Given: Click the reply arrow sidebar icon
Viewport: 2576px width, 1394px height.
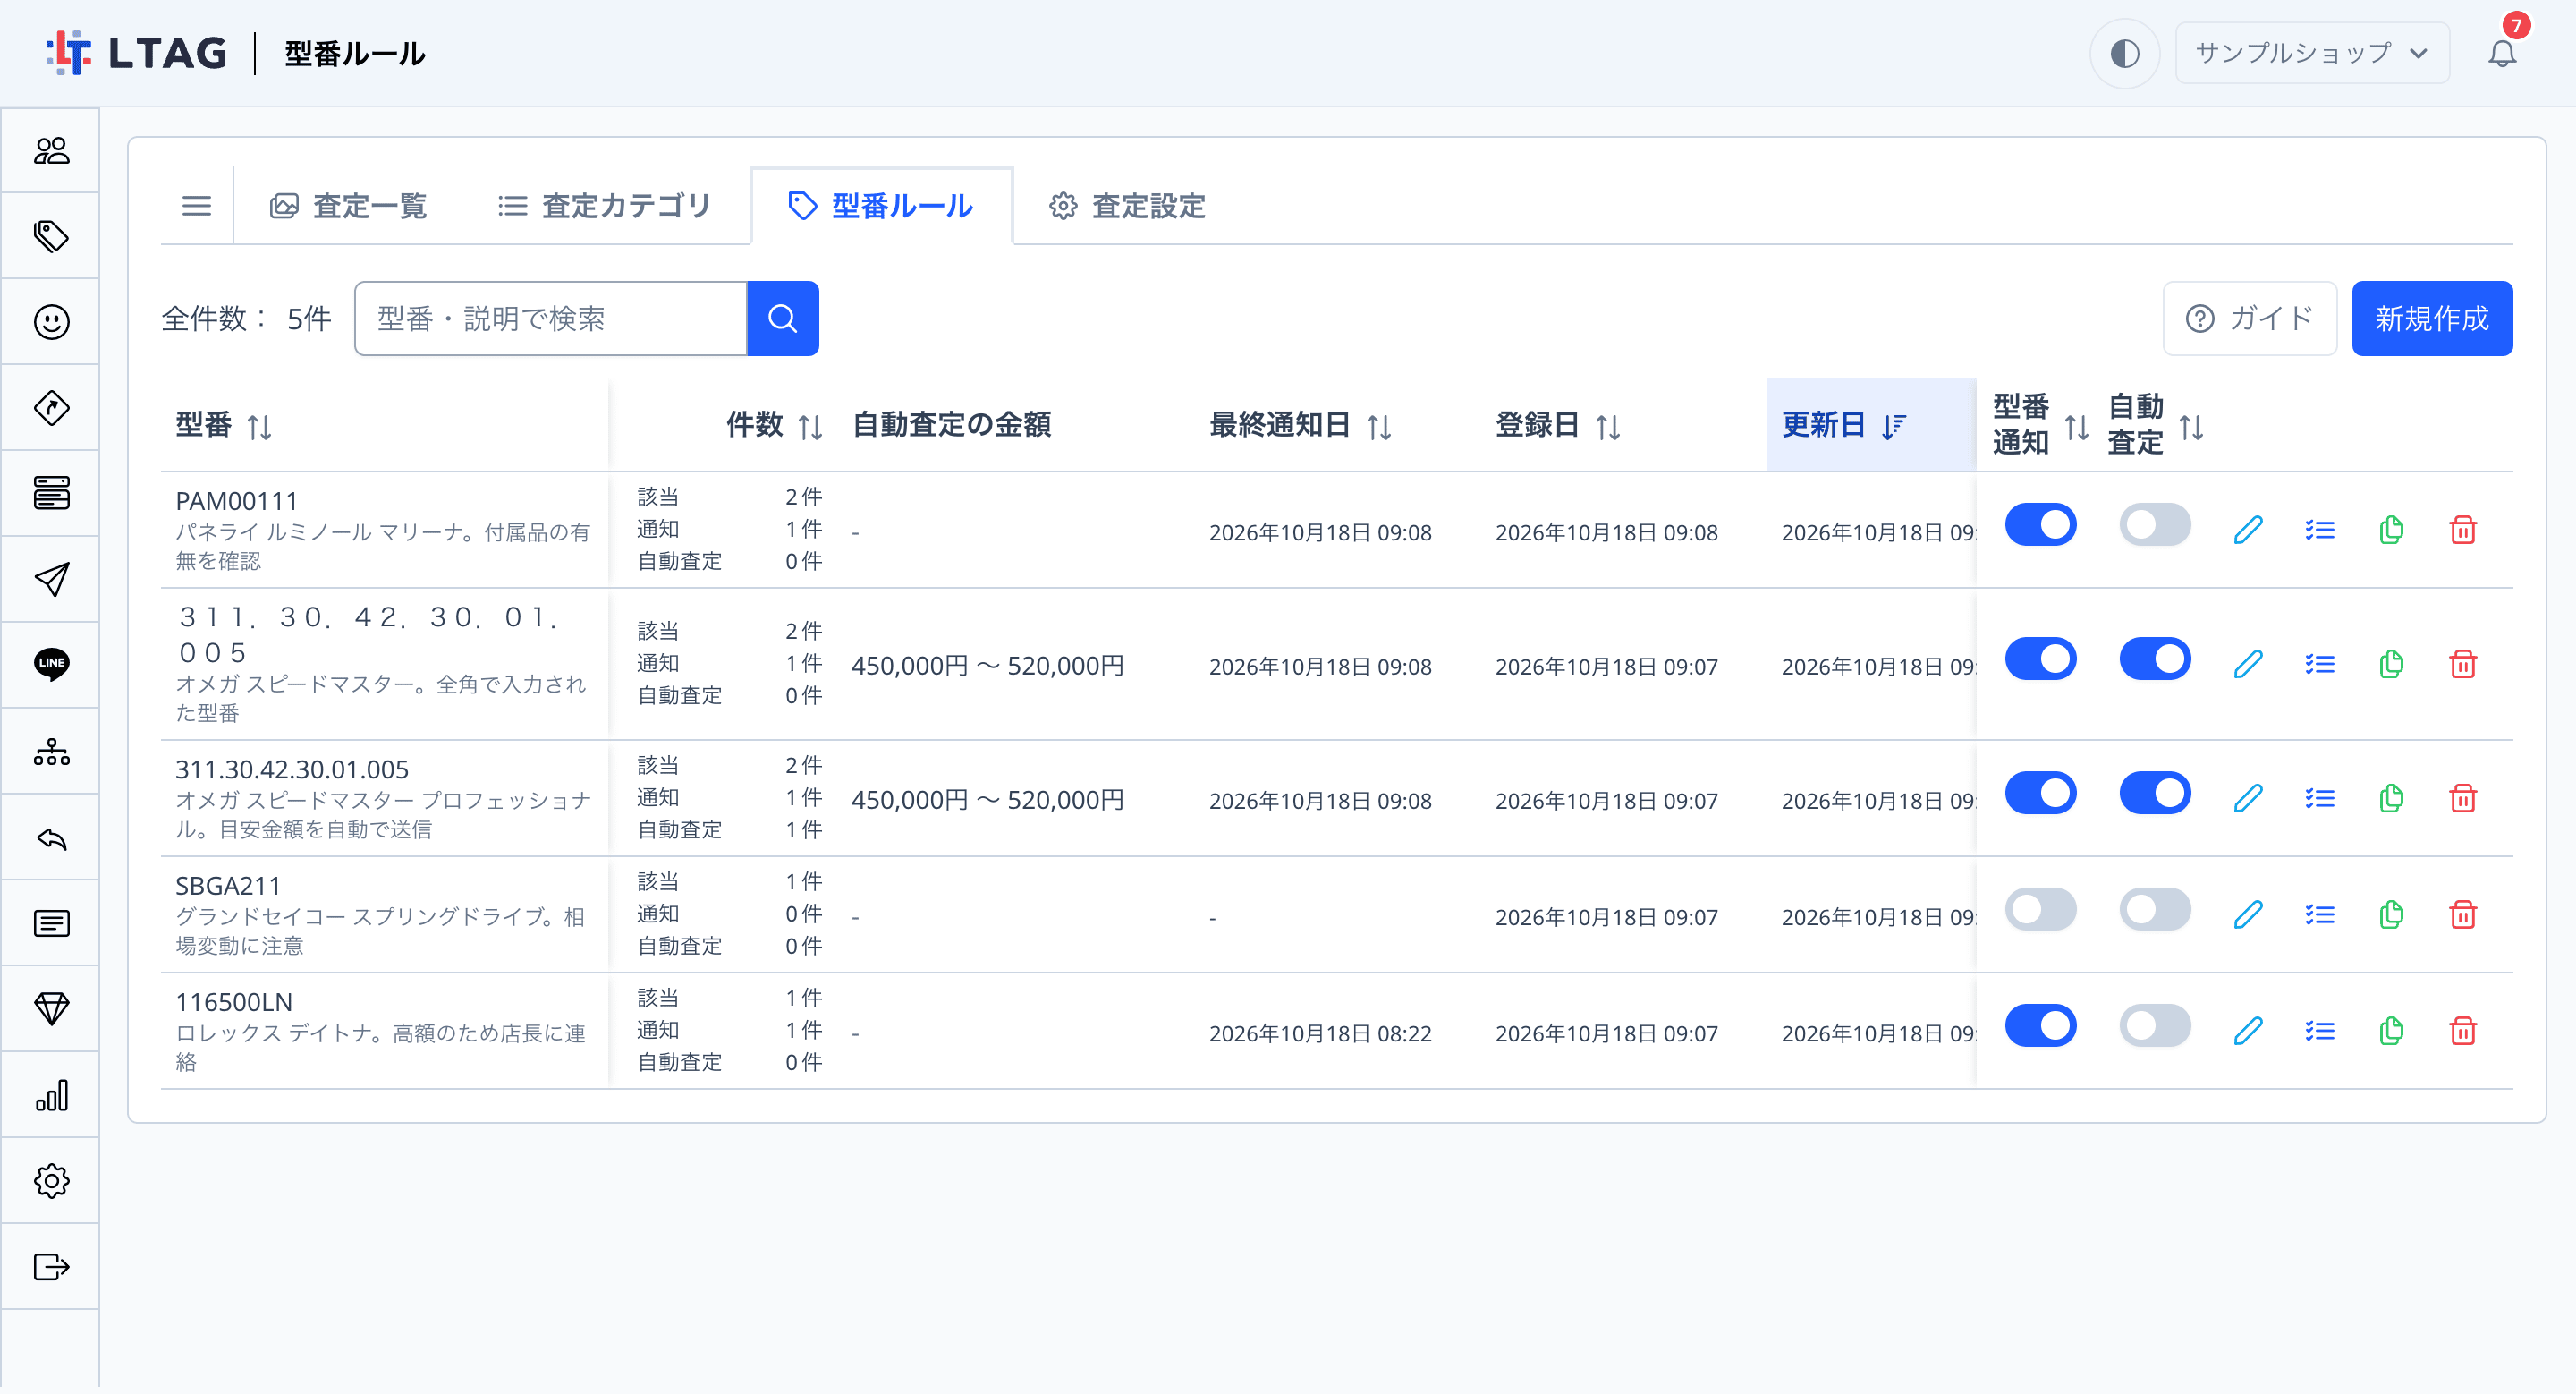Looking at the screenshot, I should [51, 838].
